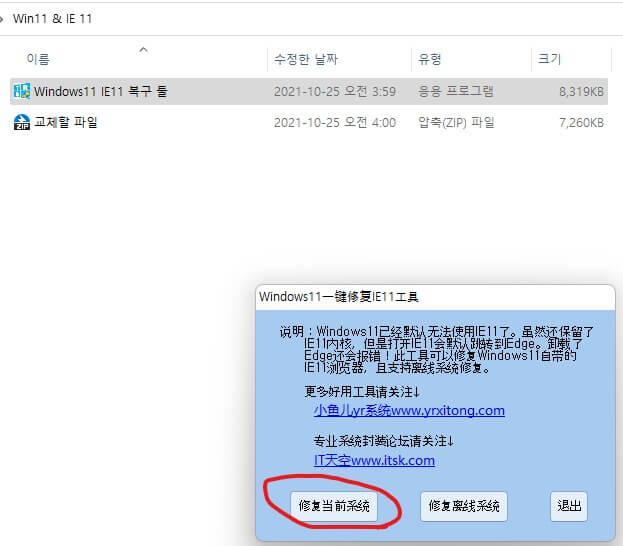Click the ZIP icon of 교체할 파일
The width and height of the screenshot is (623, 546).
(21, 123)
